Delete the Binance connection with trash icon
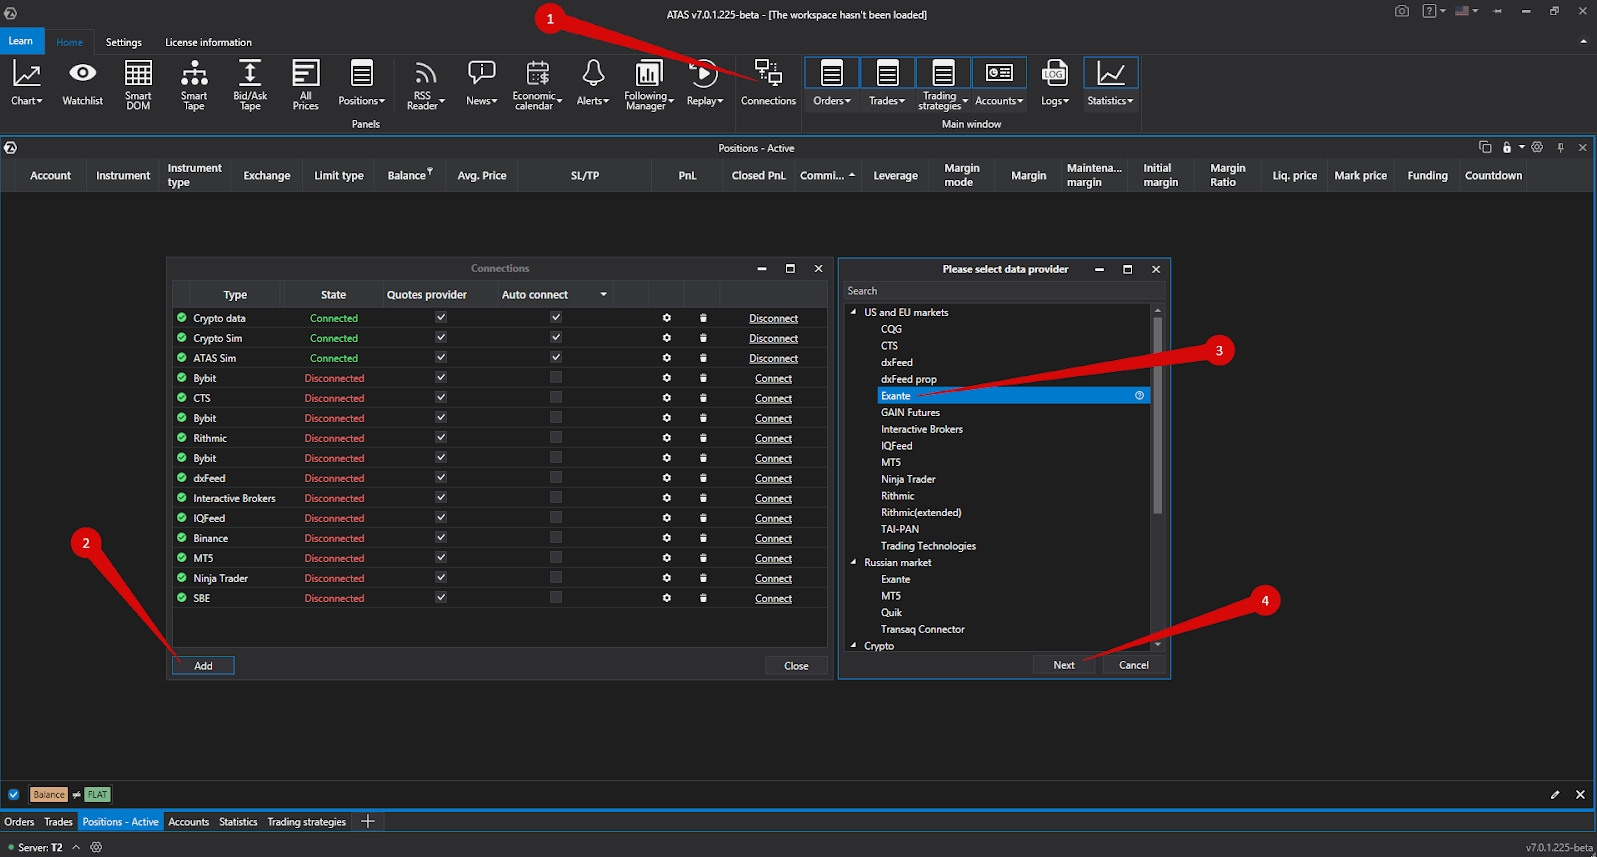Viewport: 1597px width, 857px height. click(x=703, y=538)
